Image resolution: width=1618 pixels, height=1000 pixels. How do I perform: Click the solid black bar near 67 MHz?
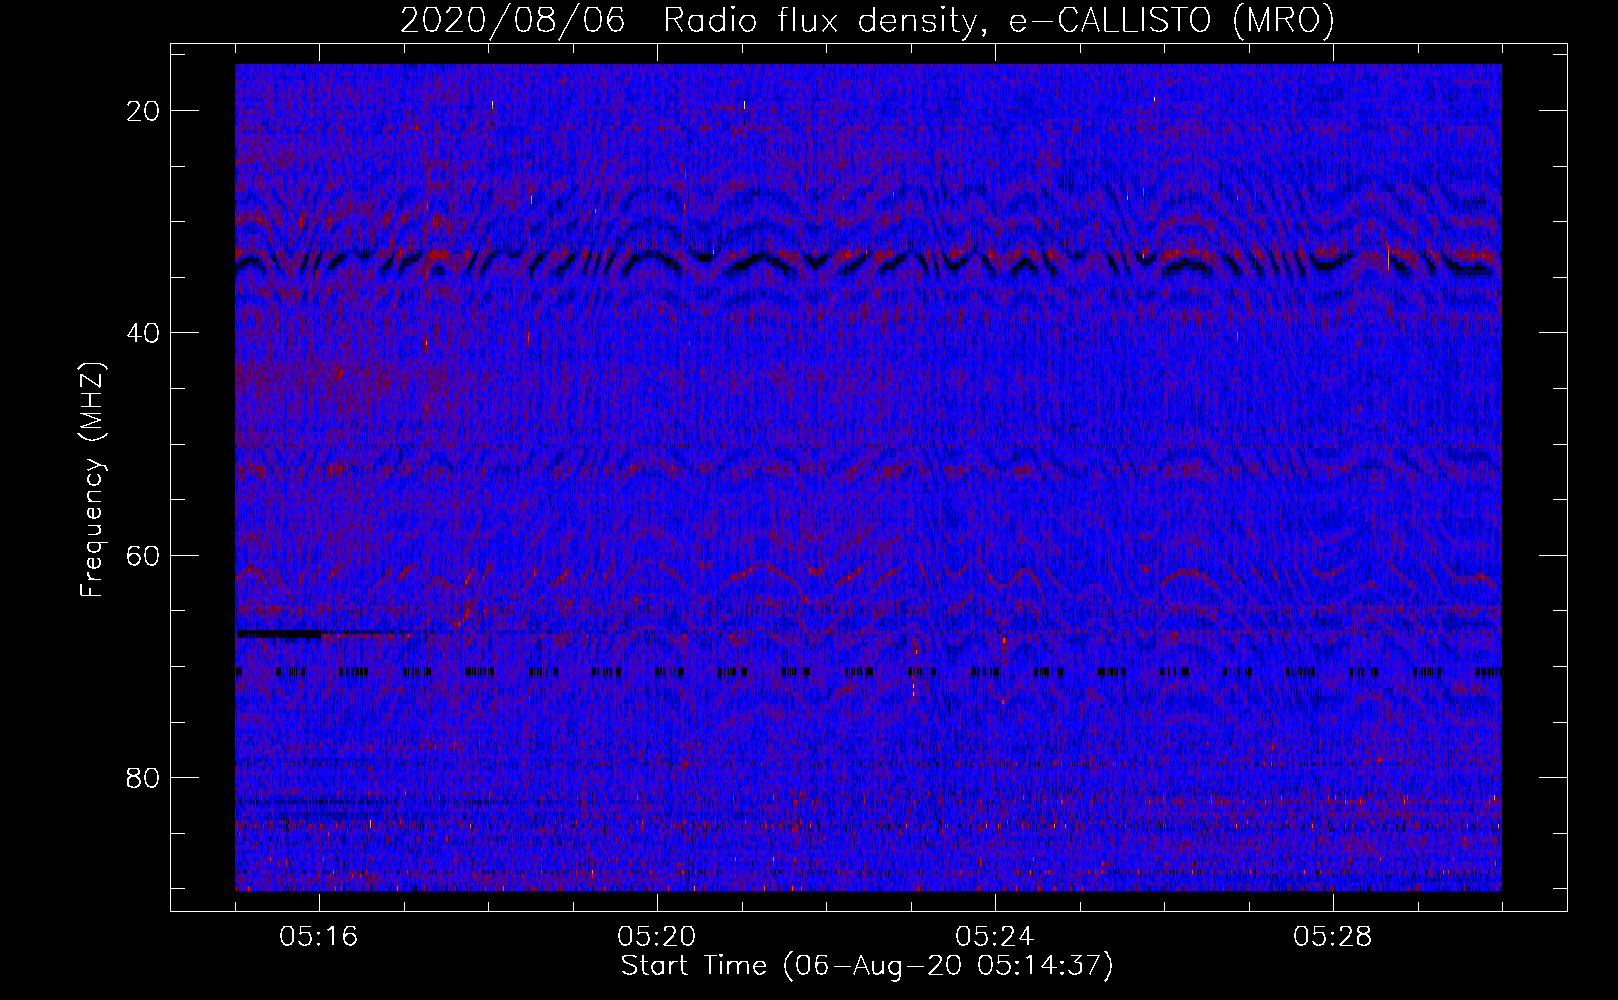(x=279, y=634)
